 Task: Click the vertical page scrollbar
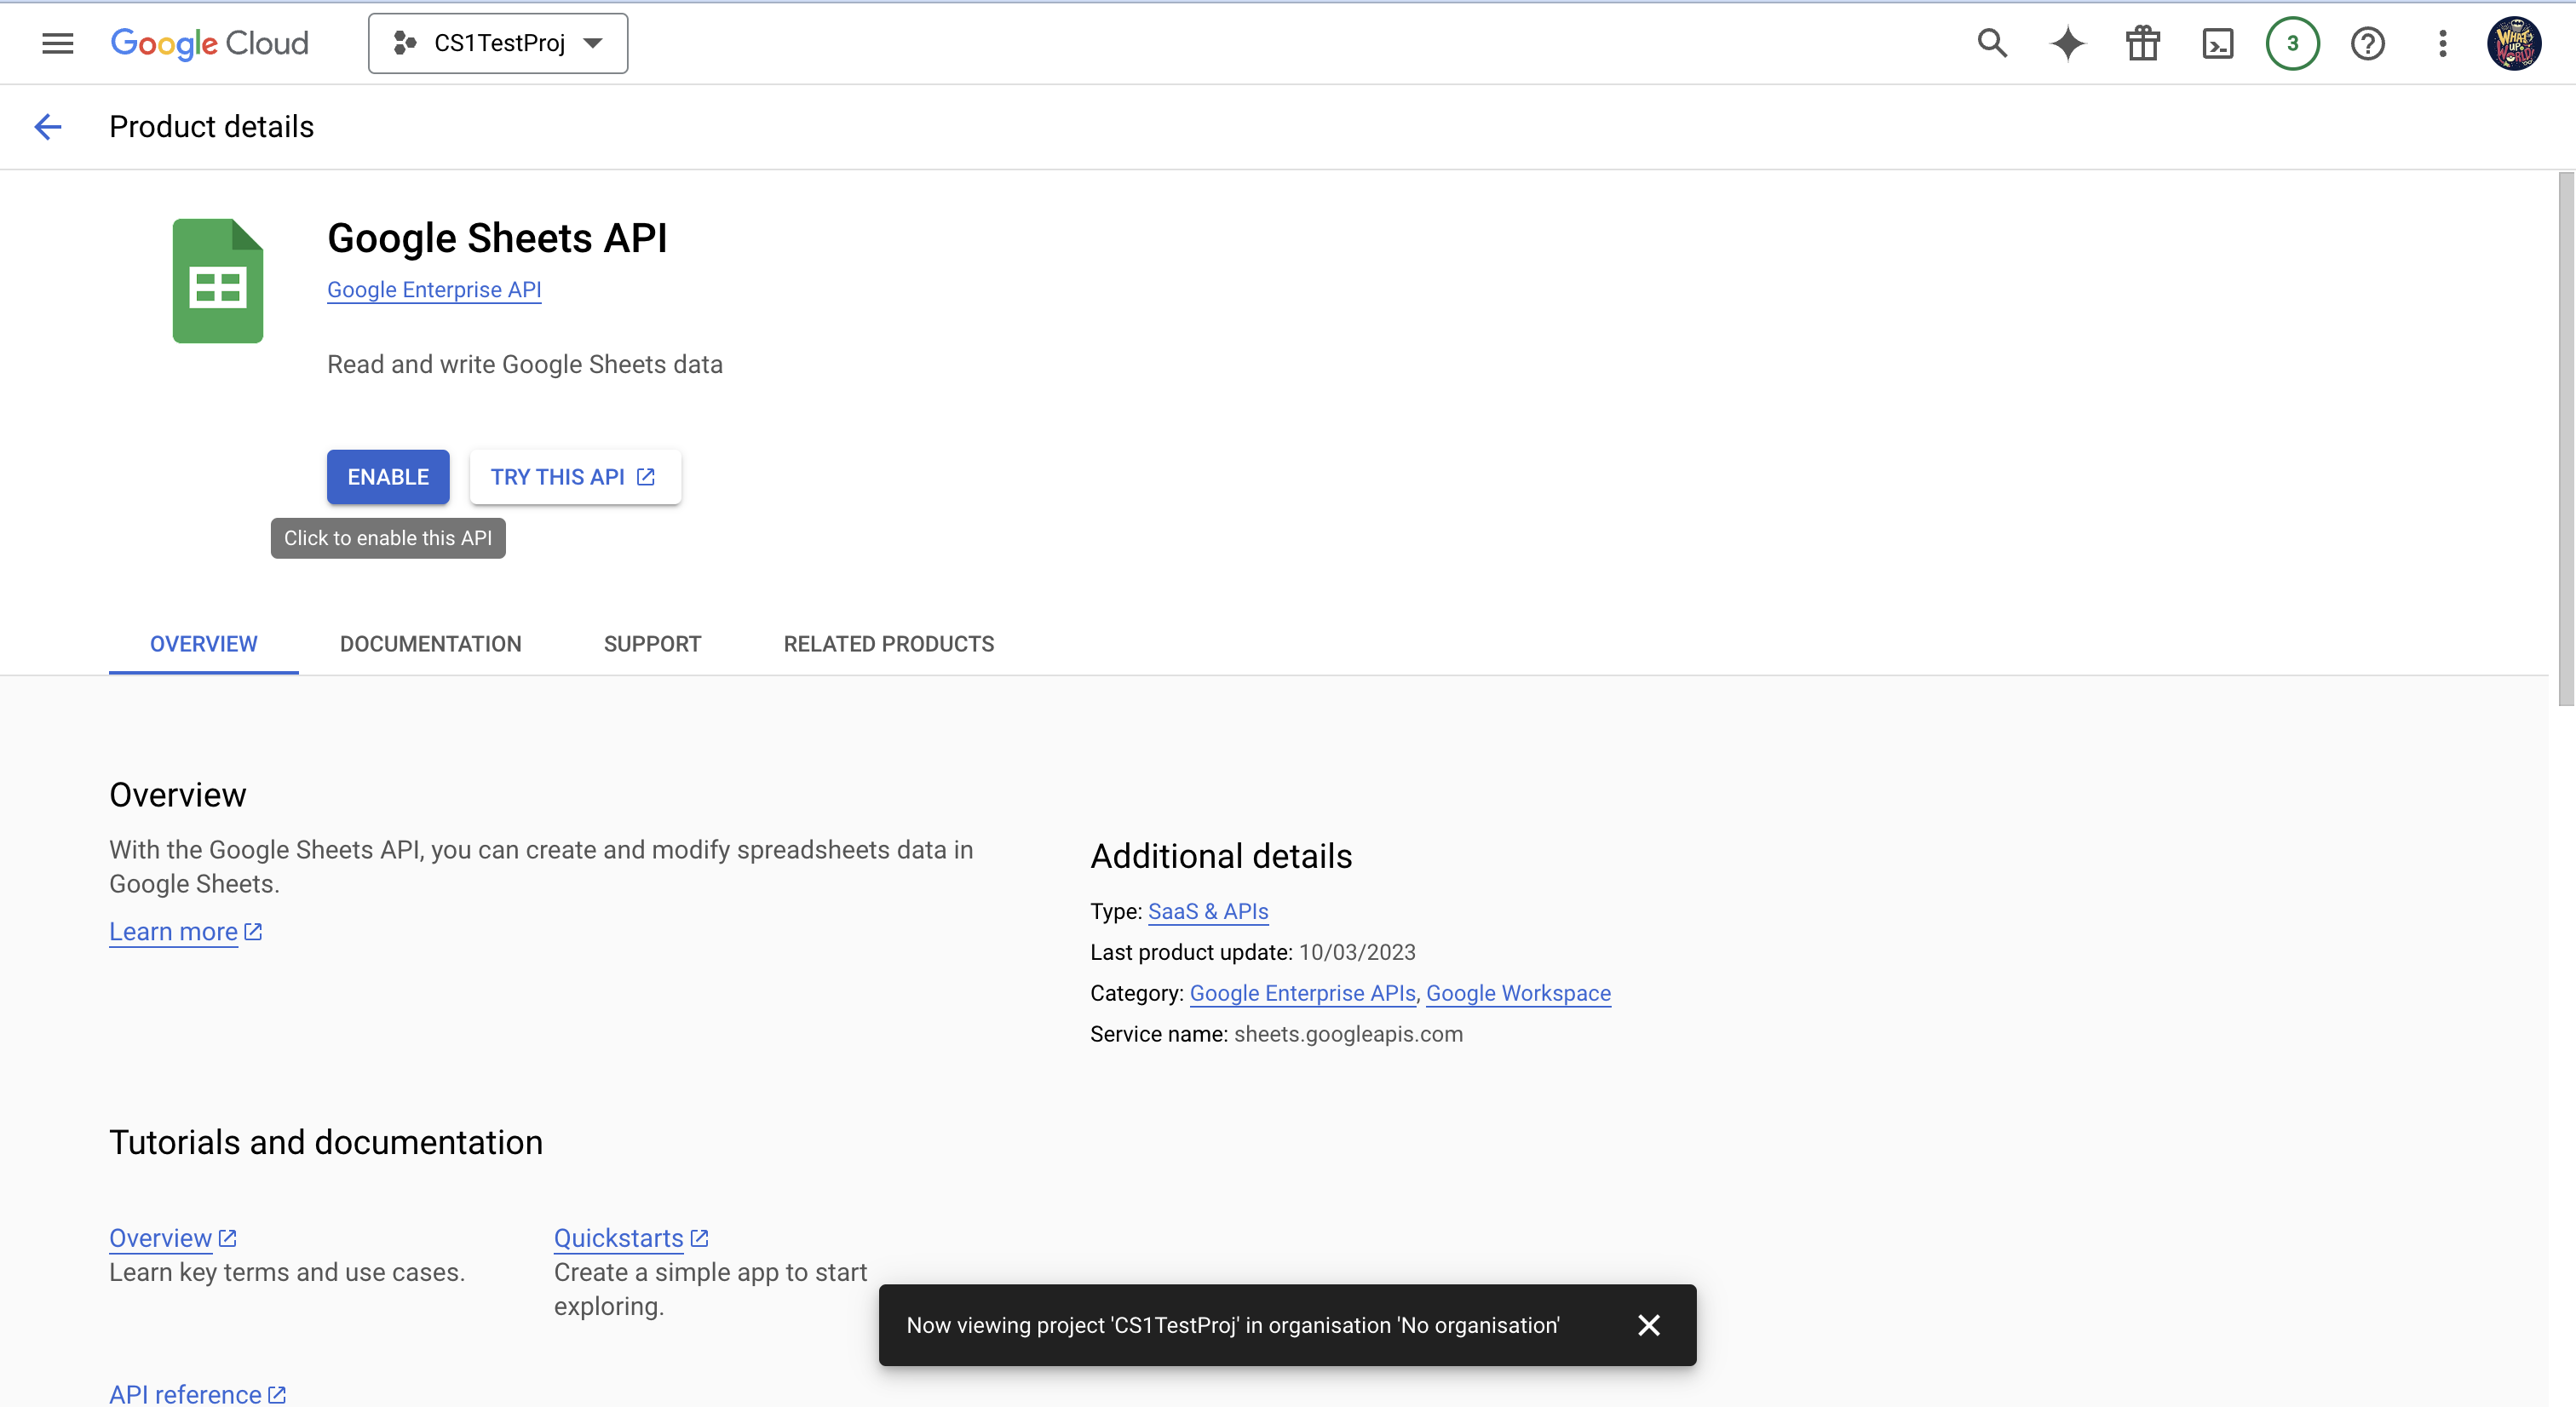pos(2566,440)
